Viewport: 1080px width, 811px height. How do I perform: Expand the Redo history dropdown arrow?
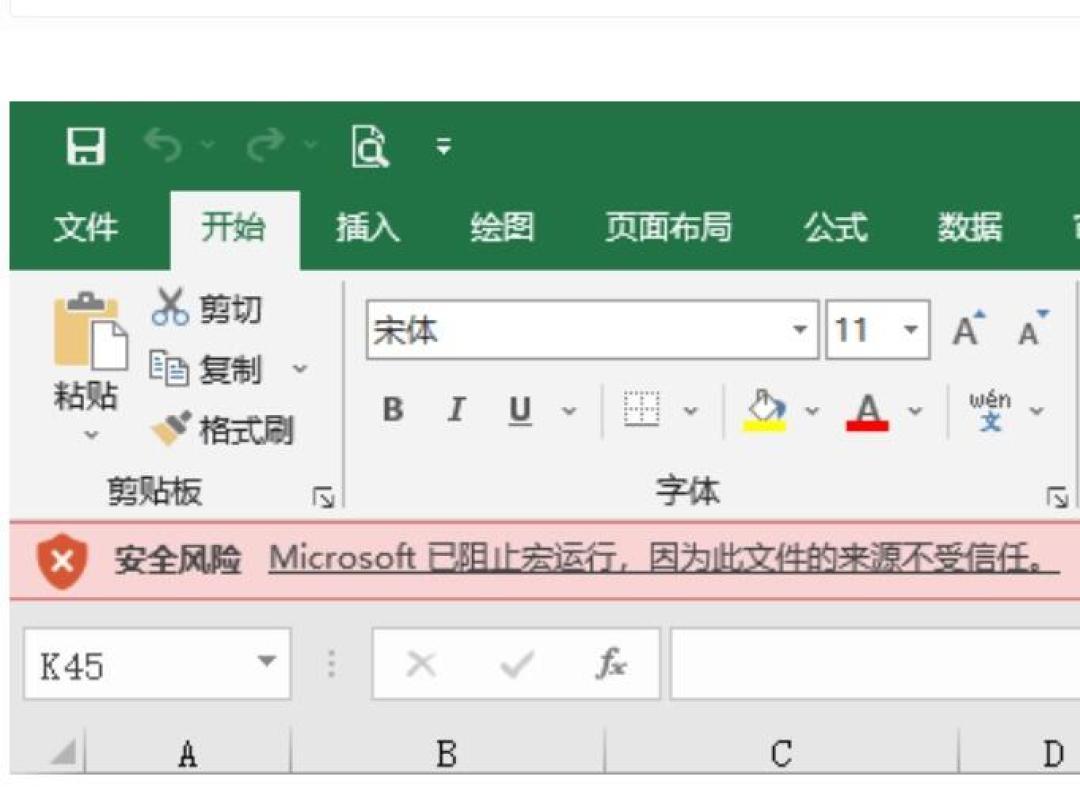tap(311, 145)
